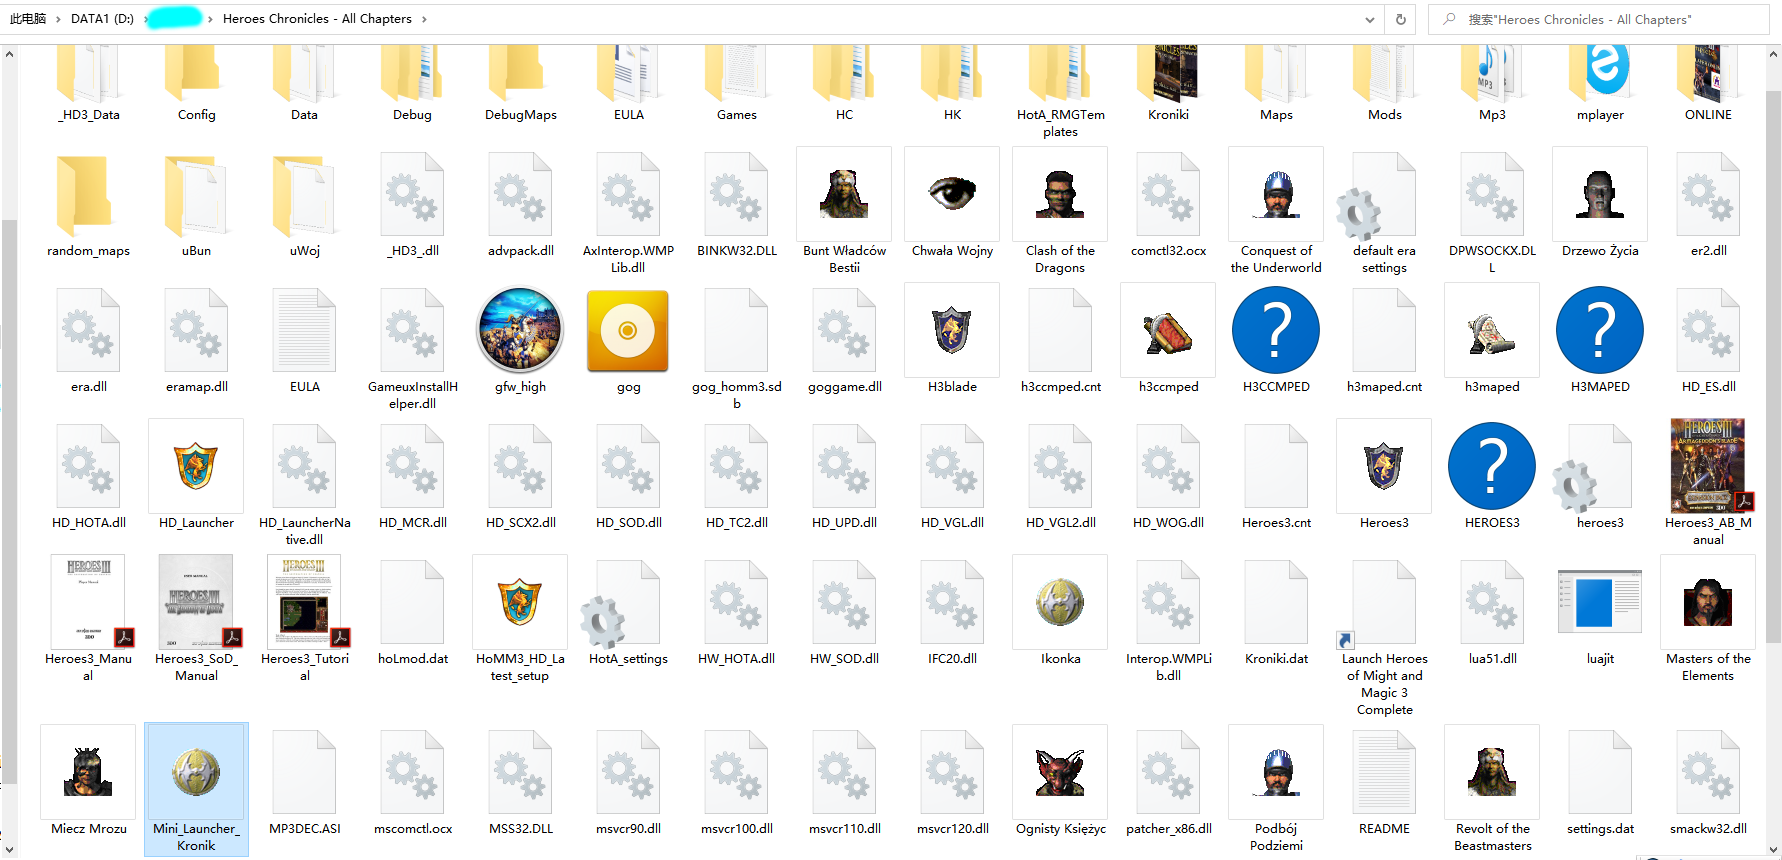Click the left pane scroll up arrow
The height and width of the screenshot is (860, 1782).
click(x=9, y=54)
